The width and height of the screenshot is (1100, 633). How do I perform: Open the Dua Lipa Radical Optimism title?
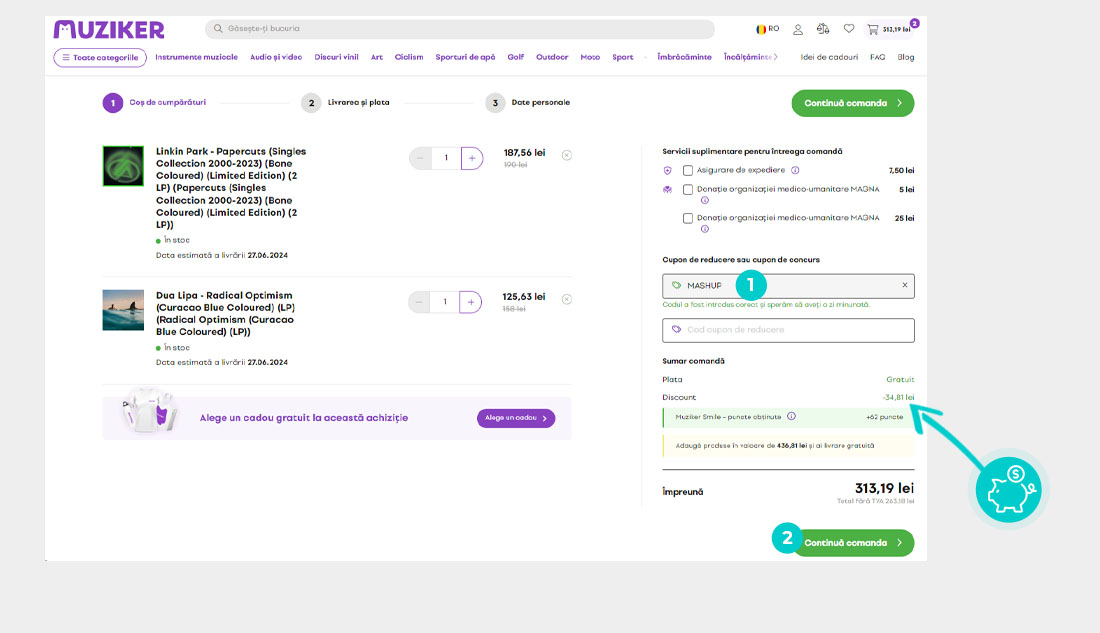[x=225, y=314]
